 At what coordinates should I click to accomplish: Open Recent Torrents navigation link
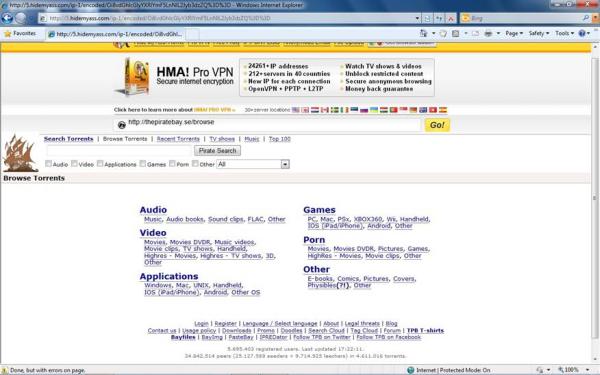click(178, 139)
